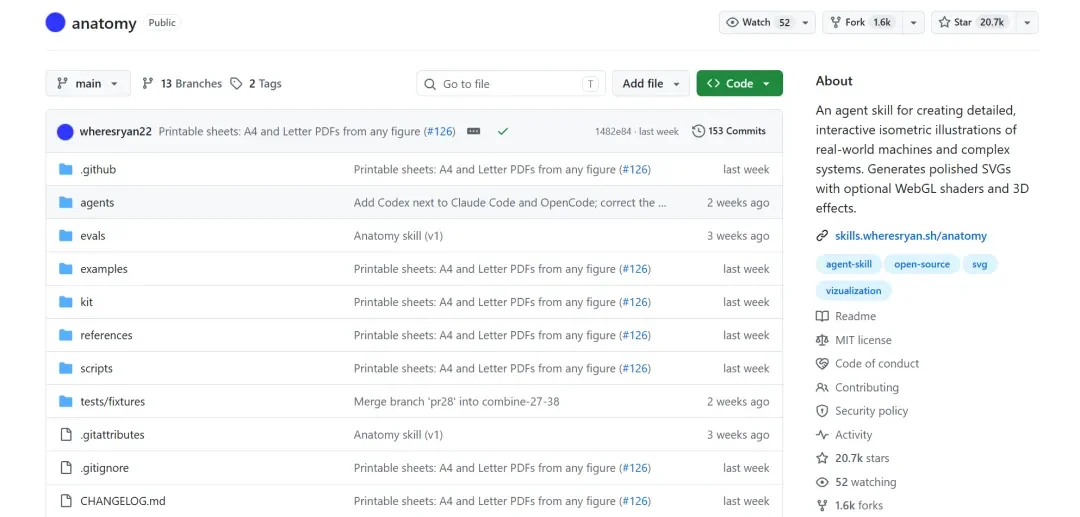Click the people icon beside Contributing

822,388
